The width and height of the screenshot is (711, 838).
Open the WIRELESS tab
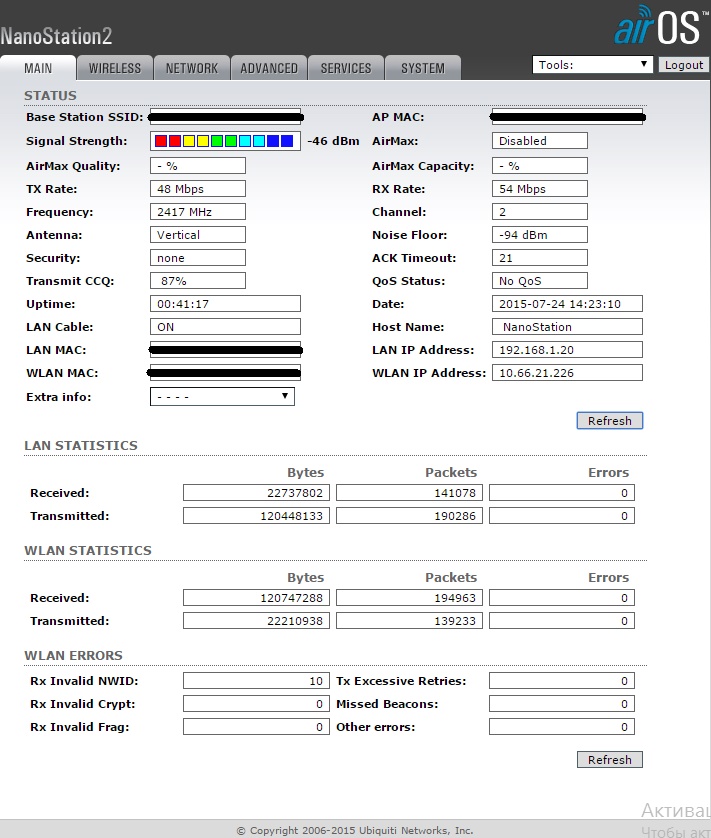[115, 68]
